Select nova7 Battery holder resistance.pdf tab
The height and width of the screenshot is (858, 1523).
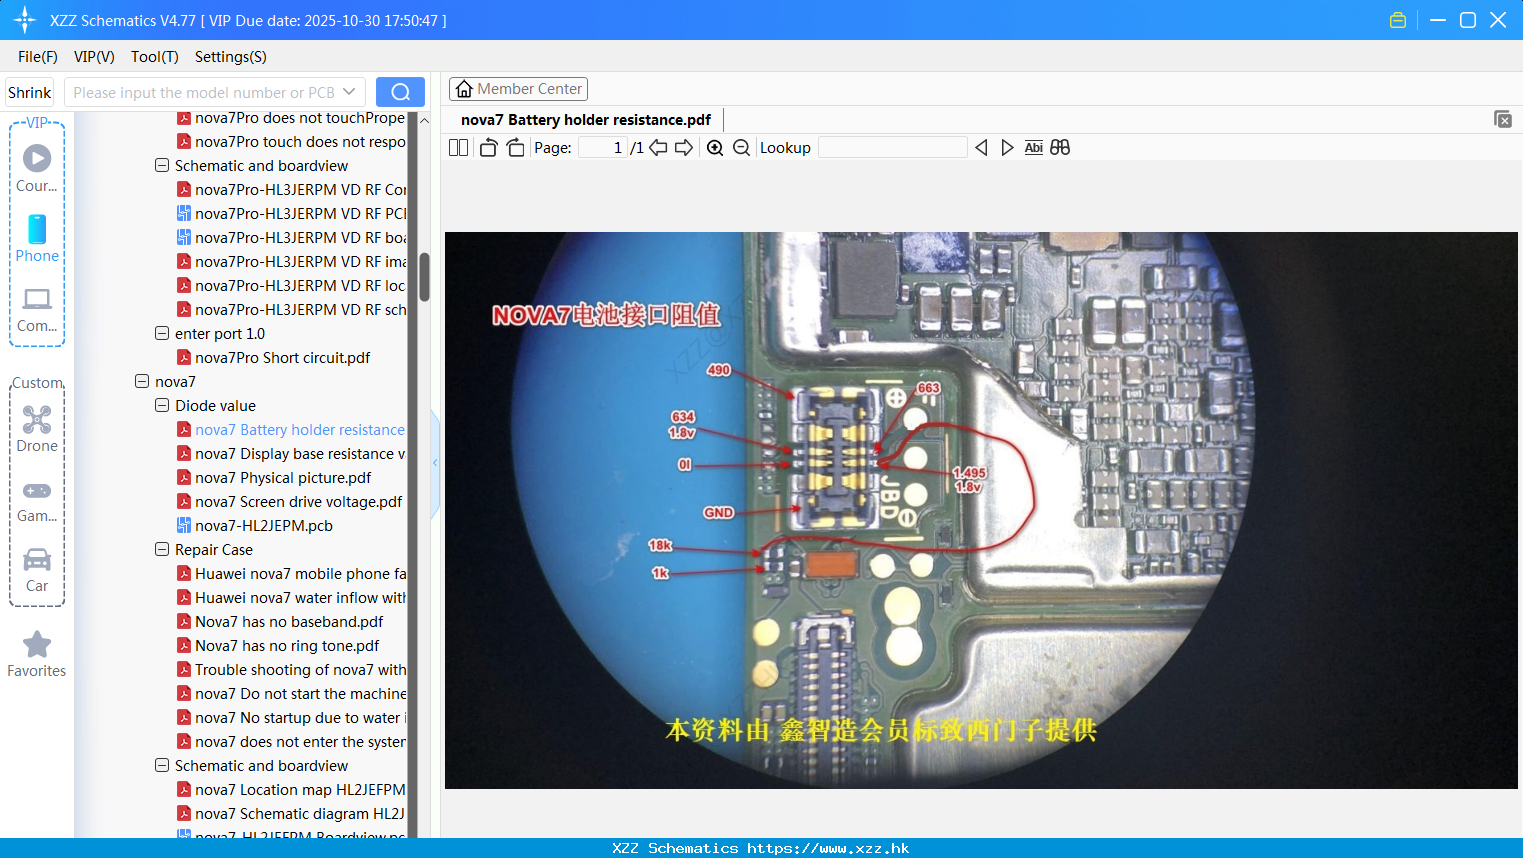(586, 119)
